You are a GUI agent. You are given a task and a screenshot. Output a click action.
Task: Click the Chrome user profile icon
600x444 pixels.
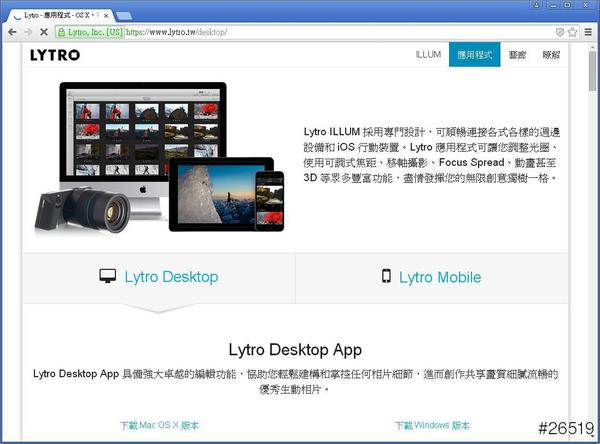(536, 5)
